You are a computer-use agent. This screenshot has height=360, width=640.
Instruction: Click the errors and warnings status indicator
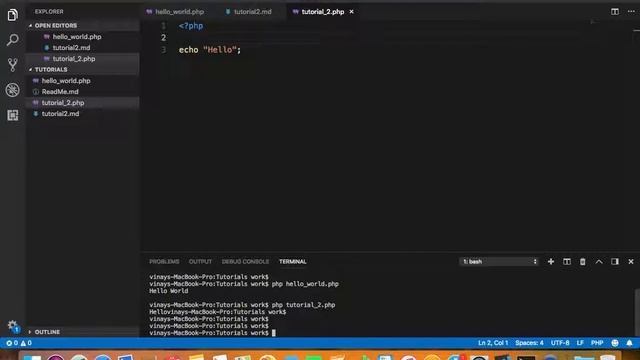19,343
